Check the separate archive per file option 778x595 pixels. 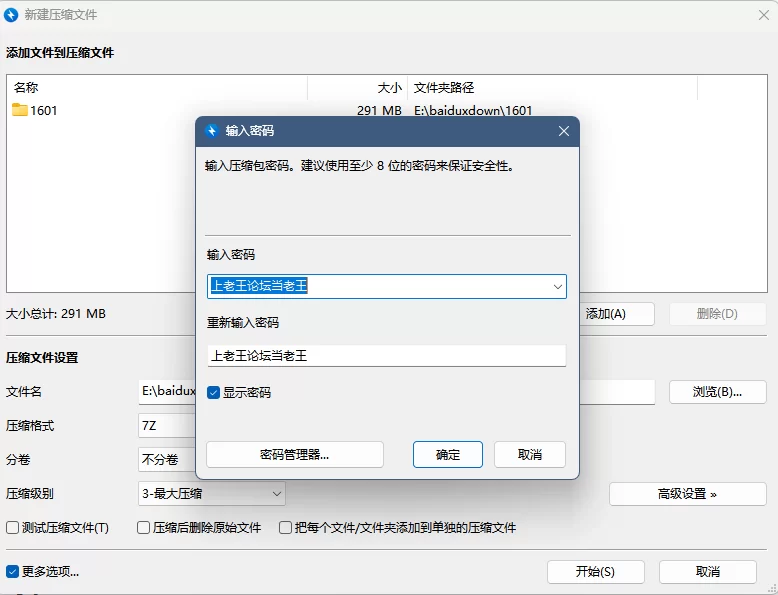286,528
